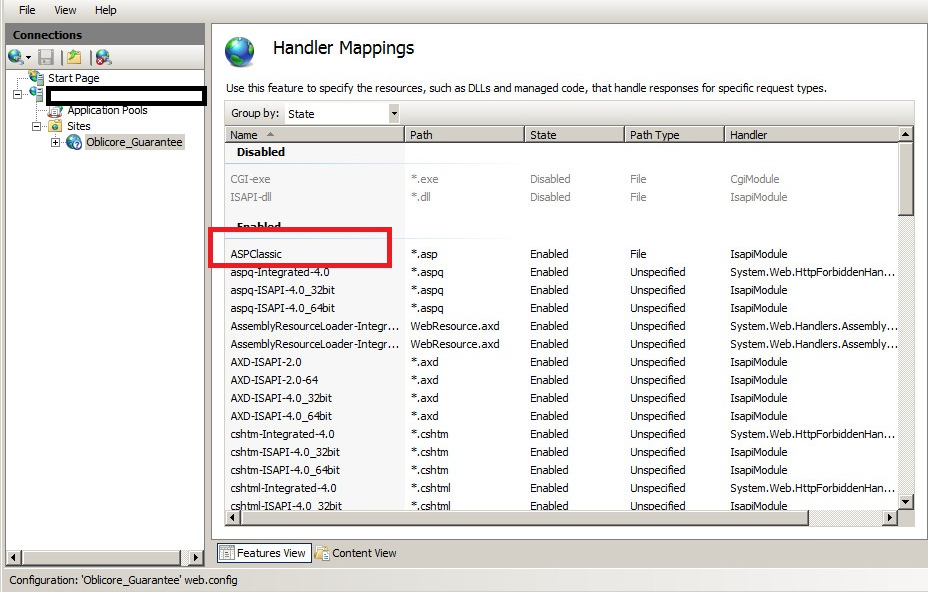Switch to Content View tab
The width and height of the screenshot is (928, 592).
point(356,553)
